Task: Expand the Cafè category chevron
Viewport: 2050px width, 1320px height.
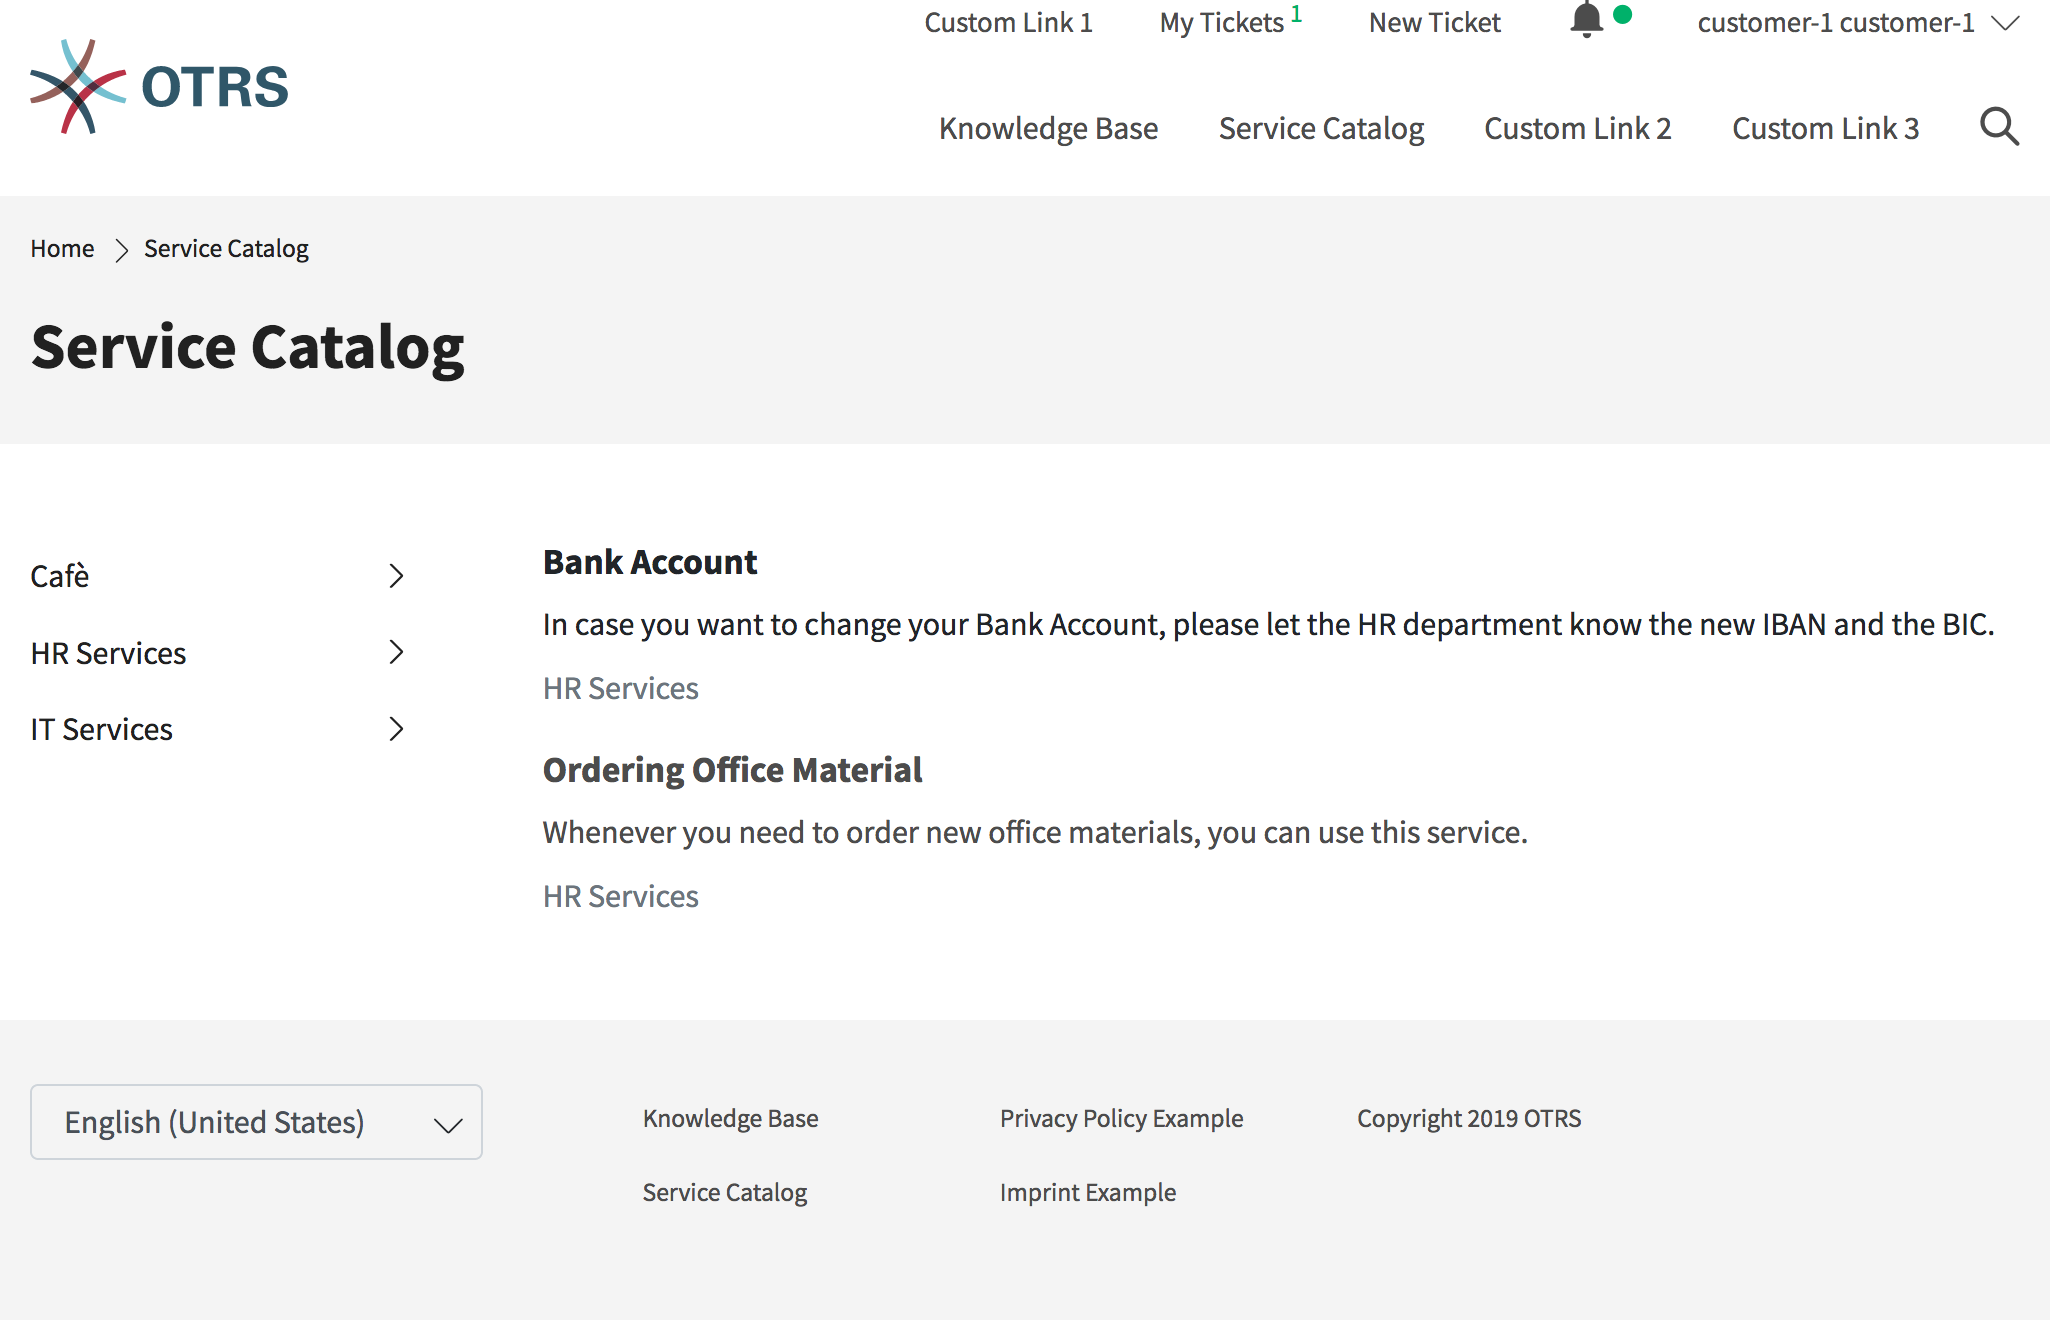Action: point(396,576)
